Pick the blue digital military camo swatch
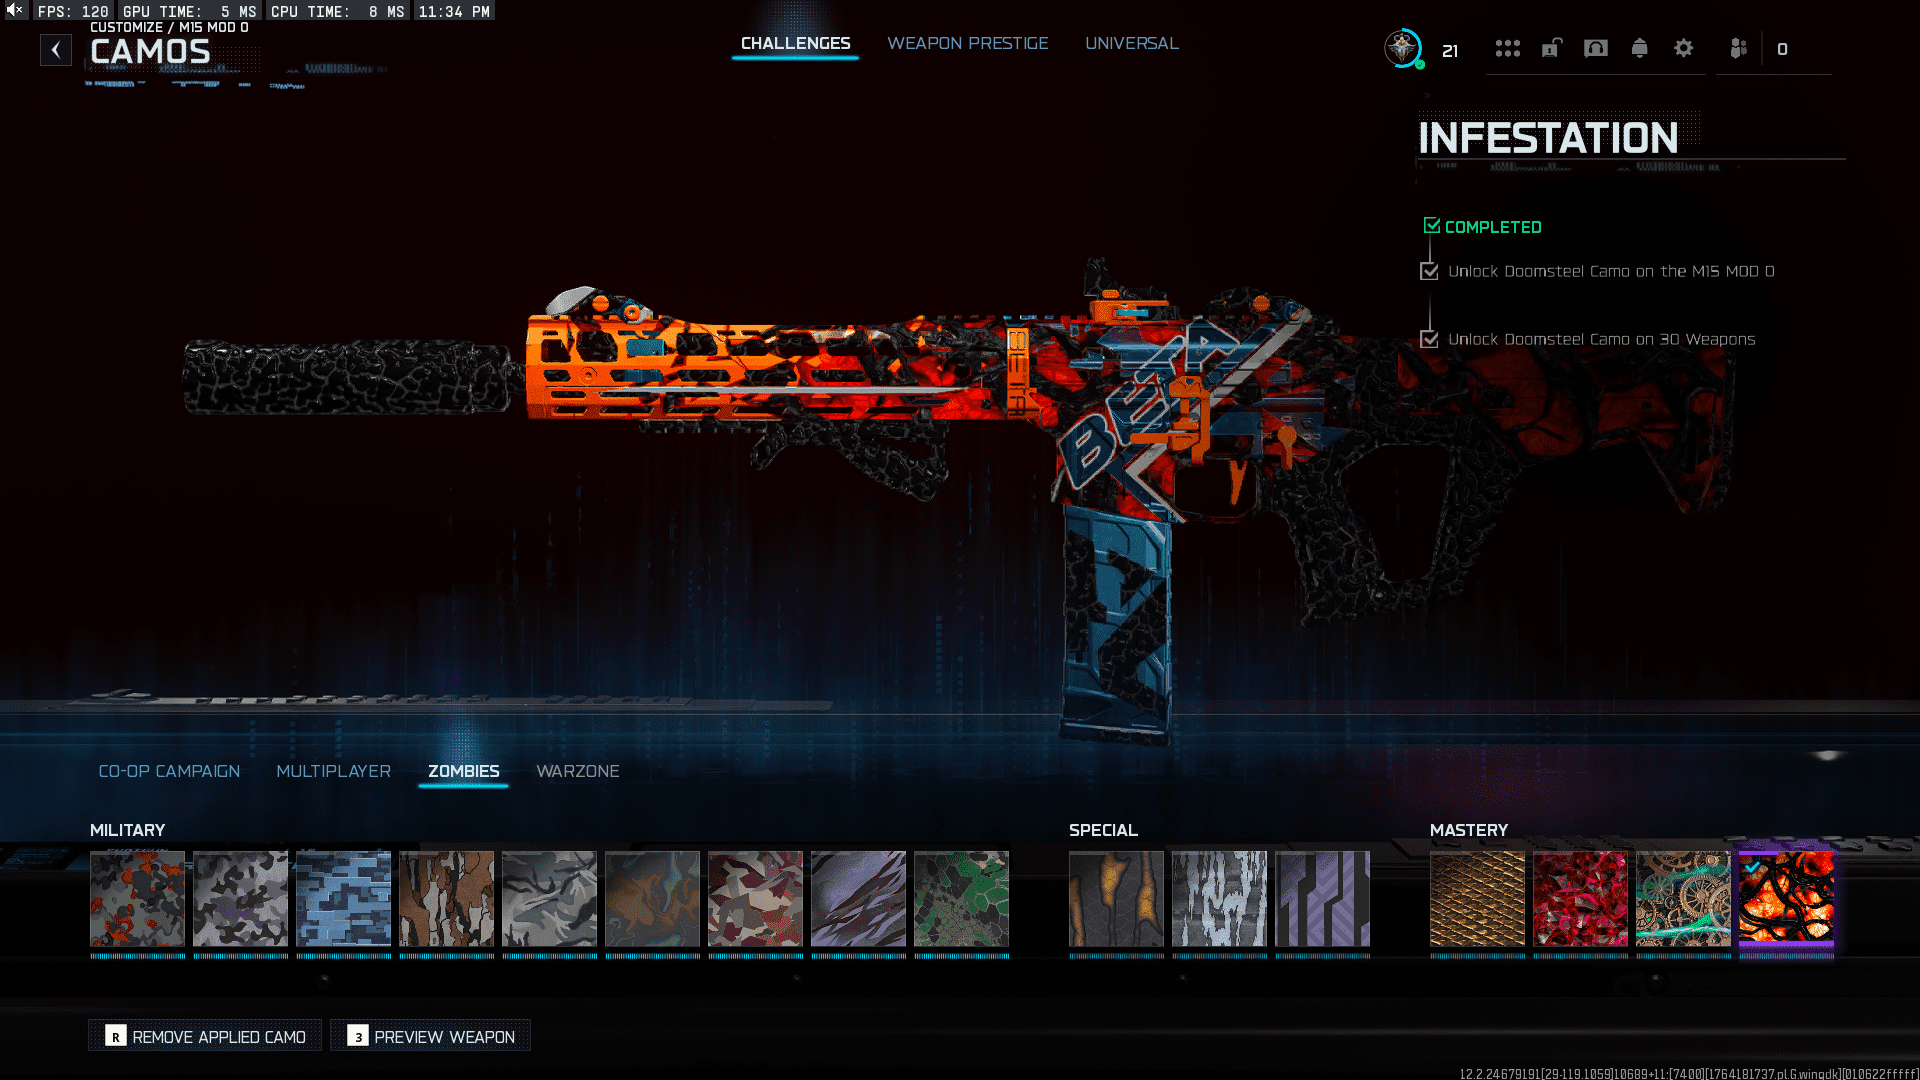The image size is (1920, 1080). tap(343, 898)
